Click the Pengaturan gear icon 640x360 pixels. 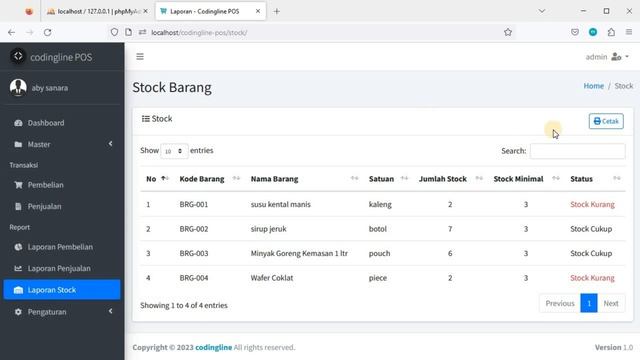[18, 312]
